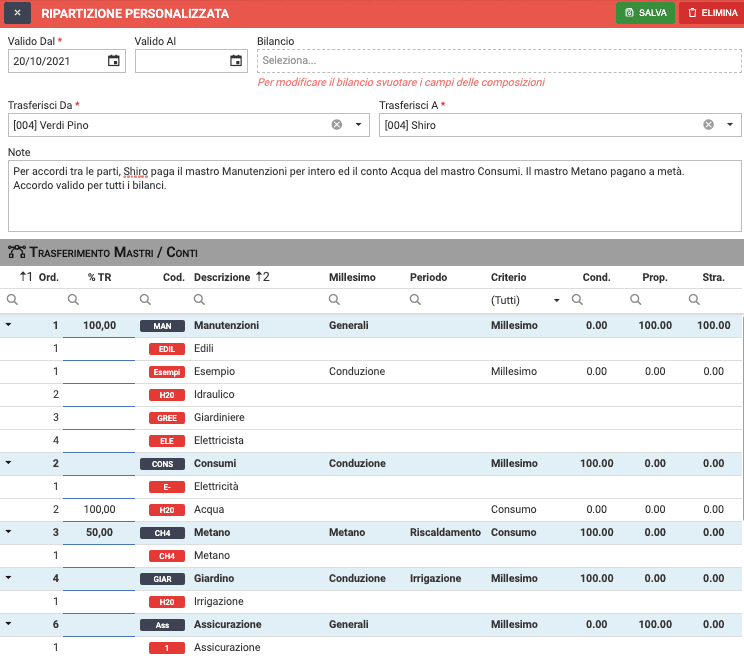Click the table's vertical scrollbar
744x659 pixels.
743,418
